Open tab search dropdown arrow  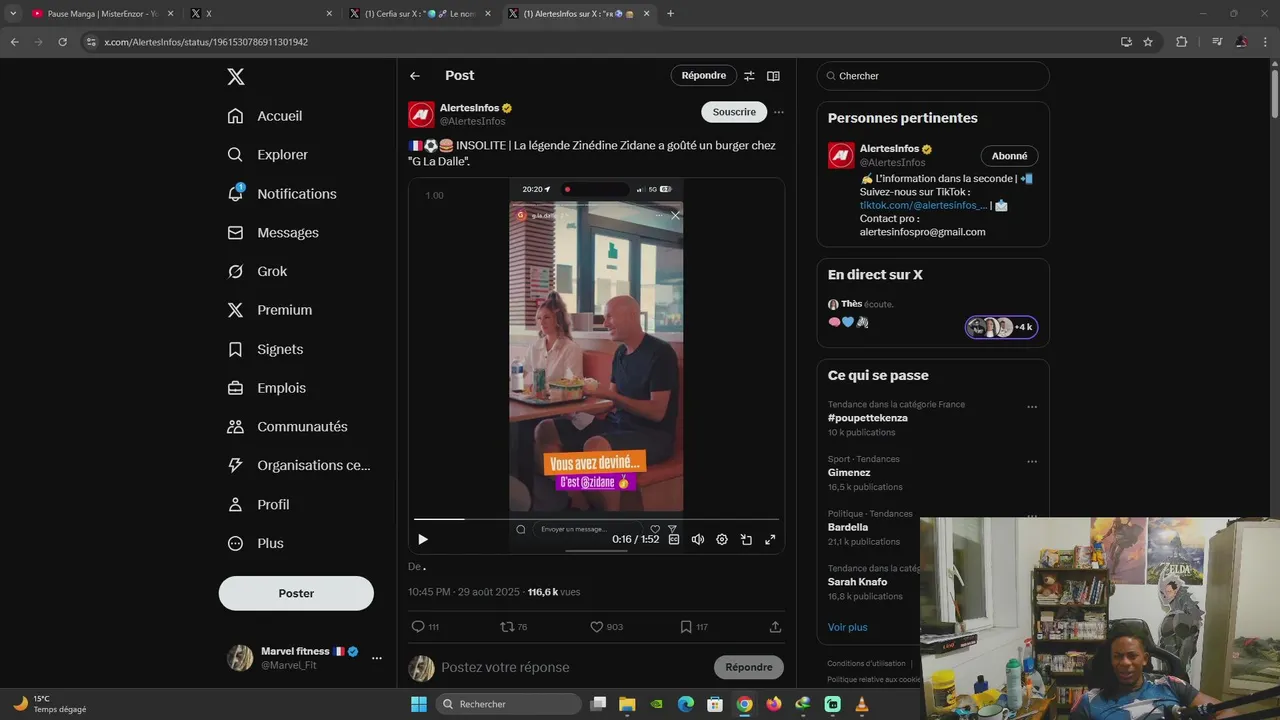[13, 14]
